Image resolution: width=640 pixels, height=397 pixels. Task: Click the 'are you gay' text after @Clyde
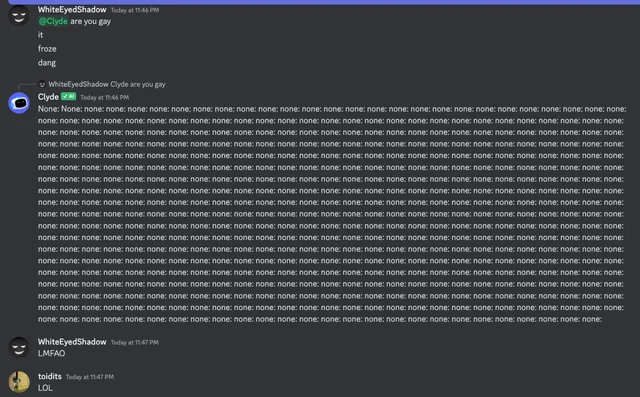[x=91, y=21]
